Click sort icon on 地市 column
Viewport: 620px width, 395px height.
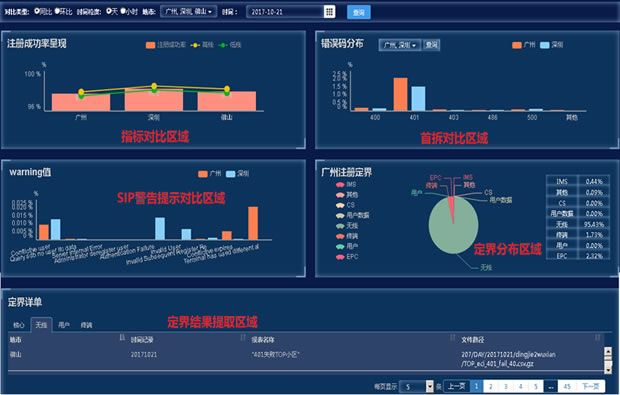pos(122,338)
